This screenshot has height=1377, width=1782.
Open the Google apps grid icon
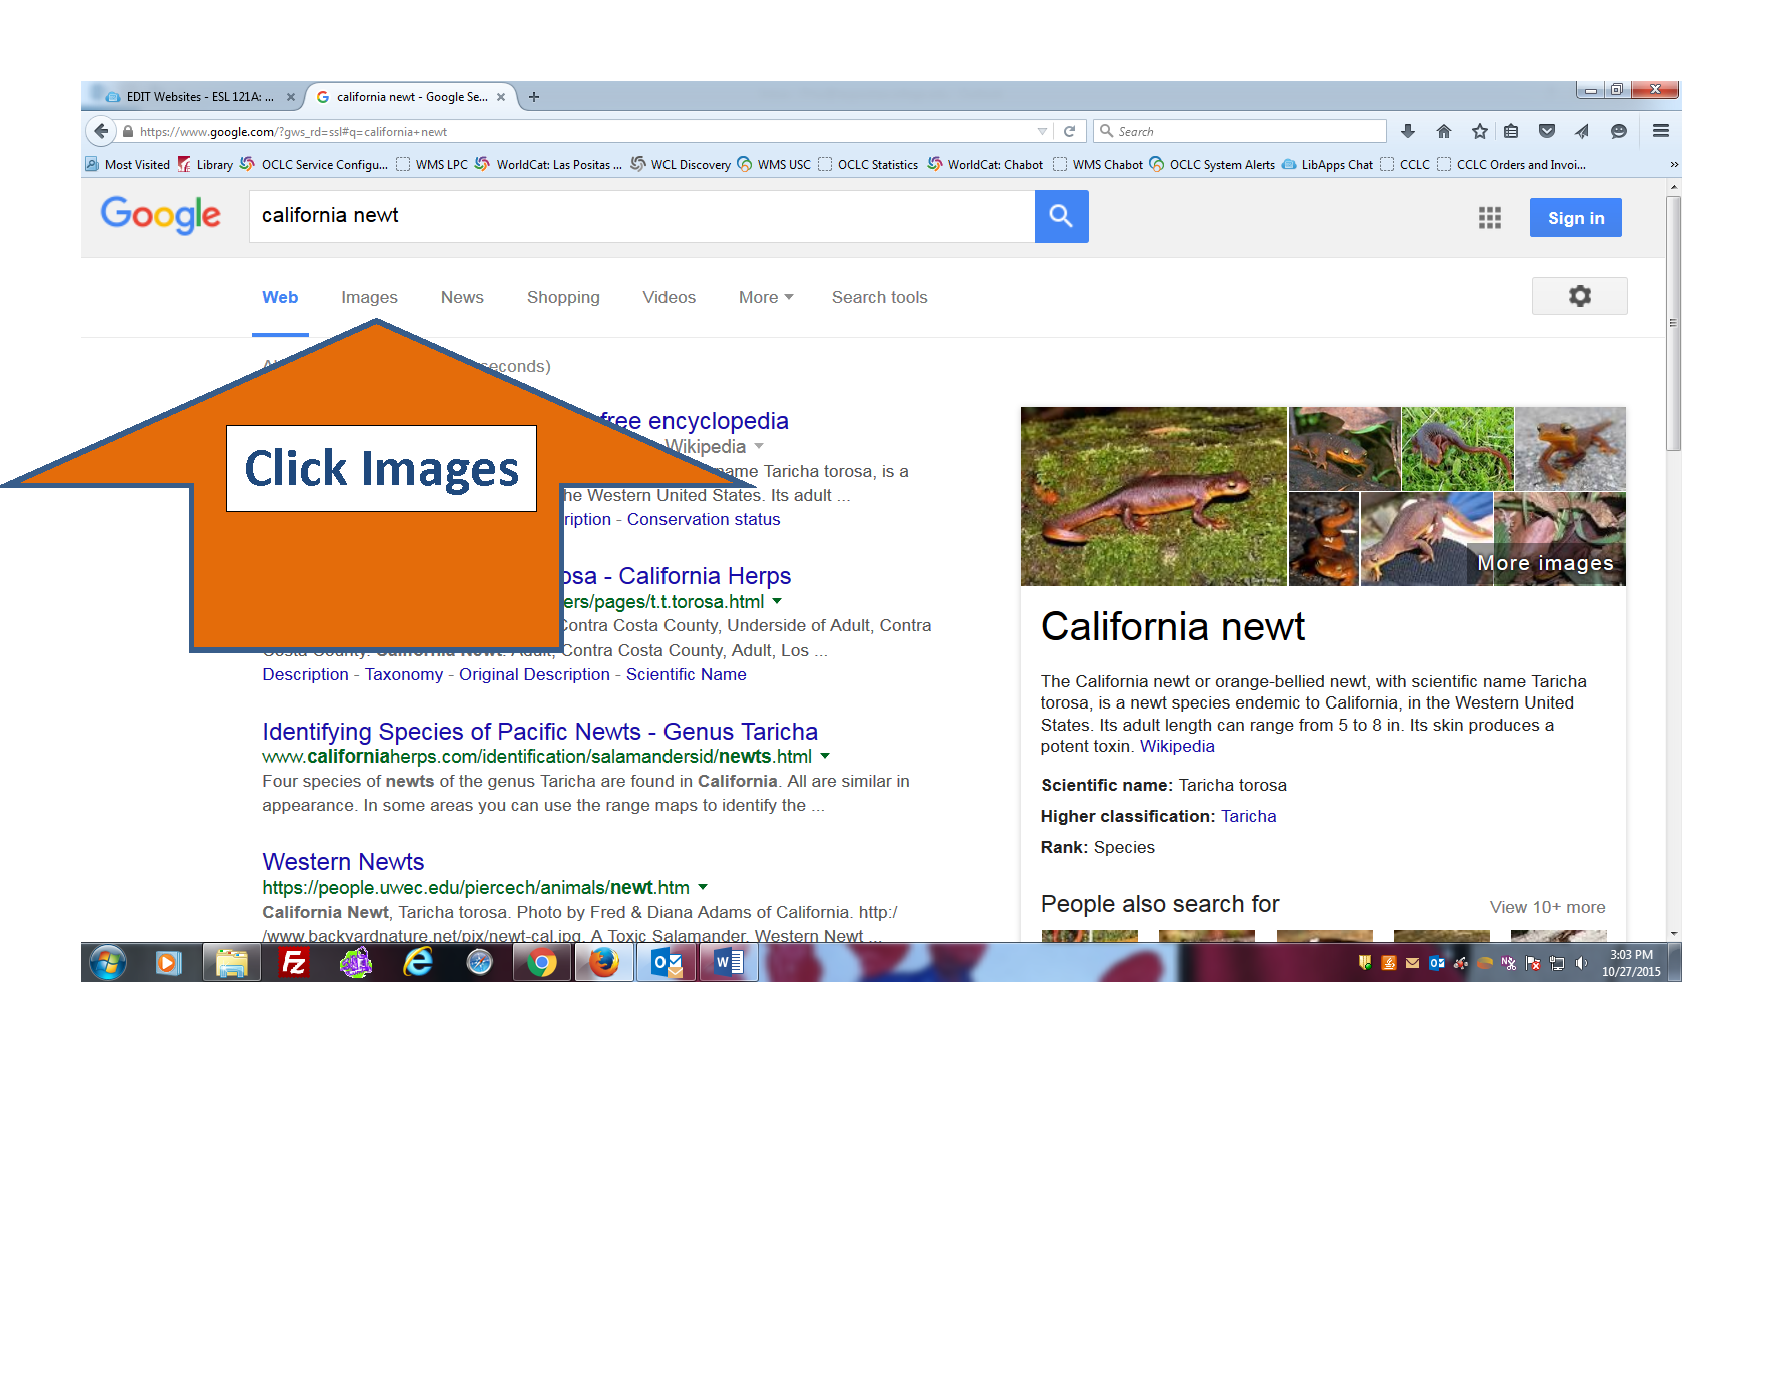coord(1490,218)
